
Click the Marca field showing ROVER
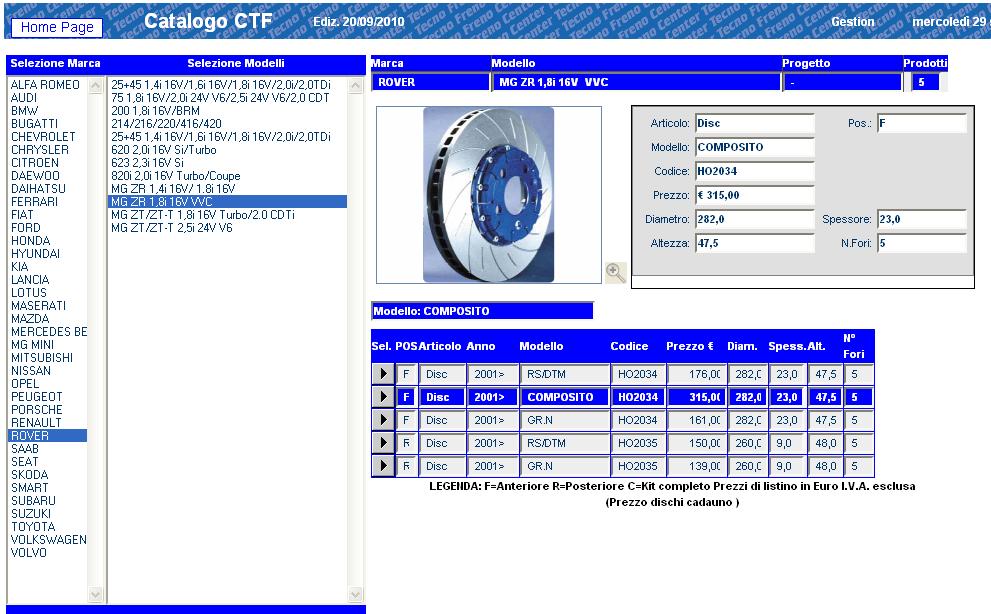tap(430, 82)
